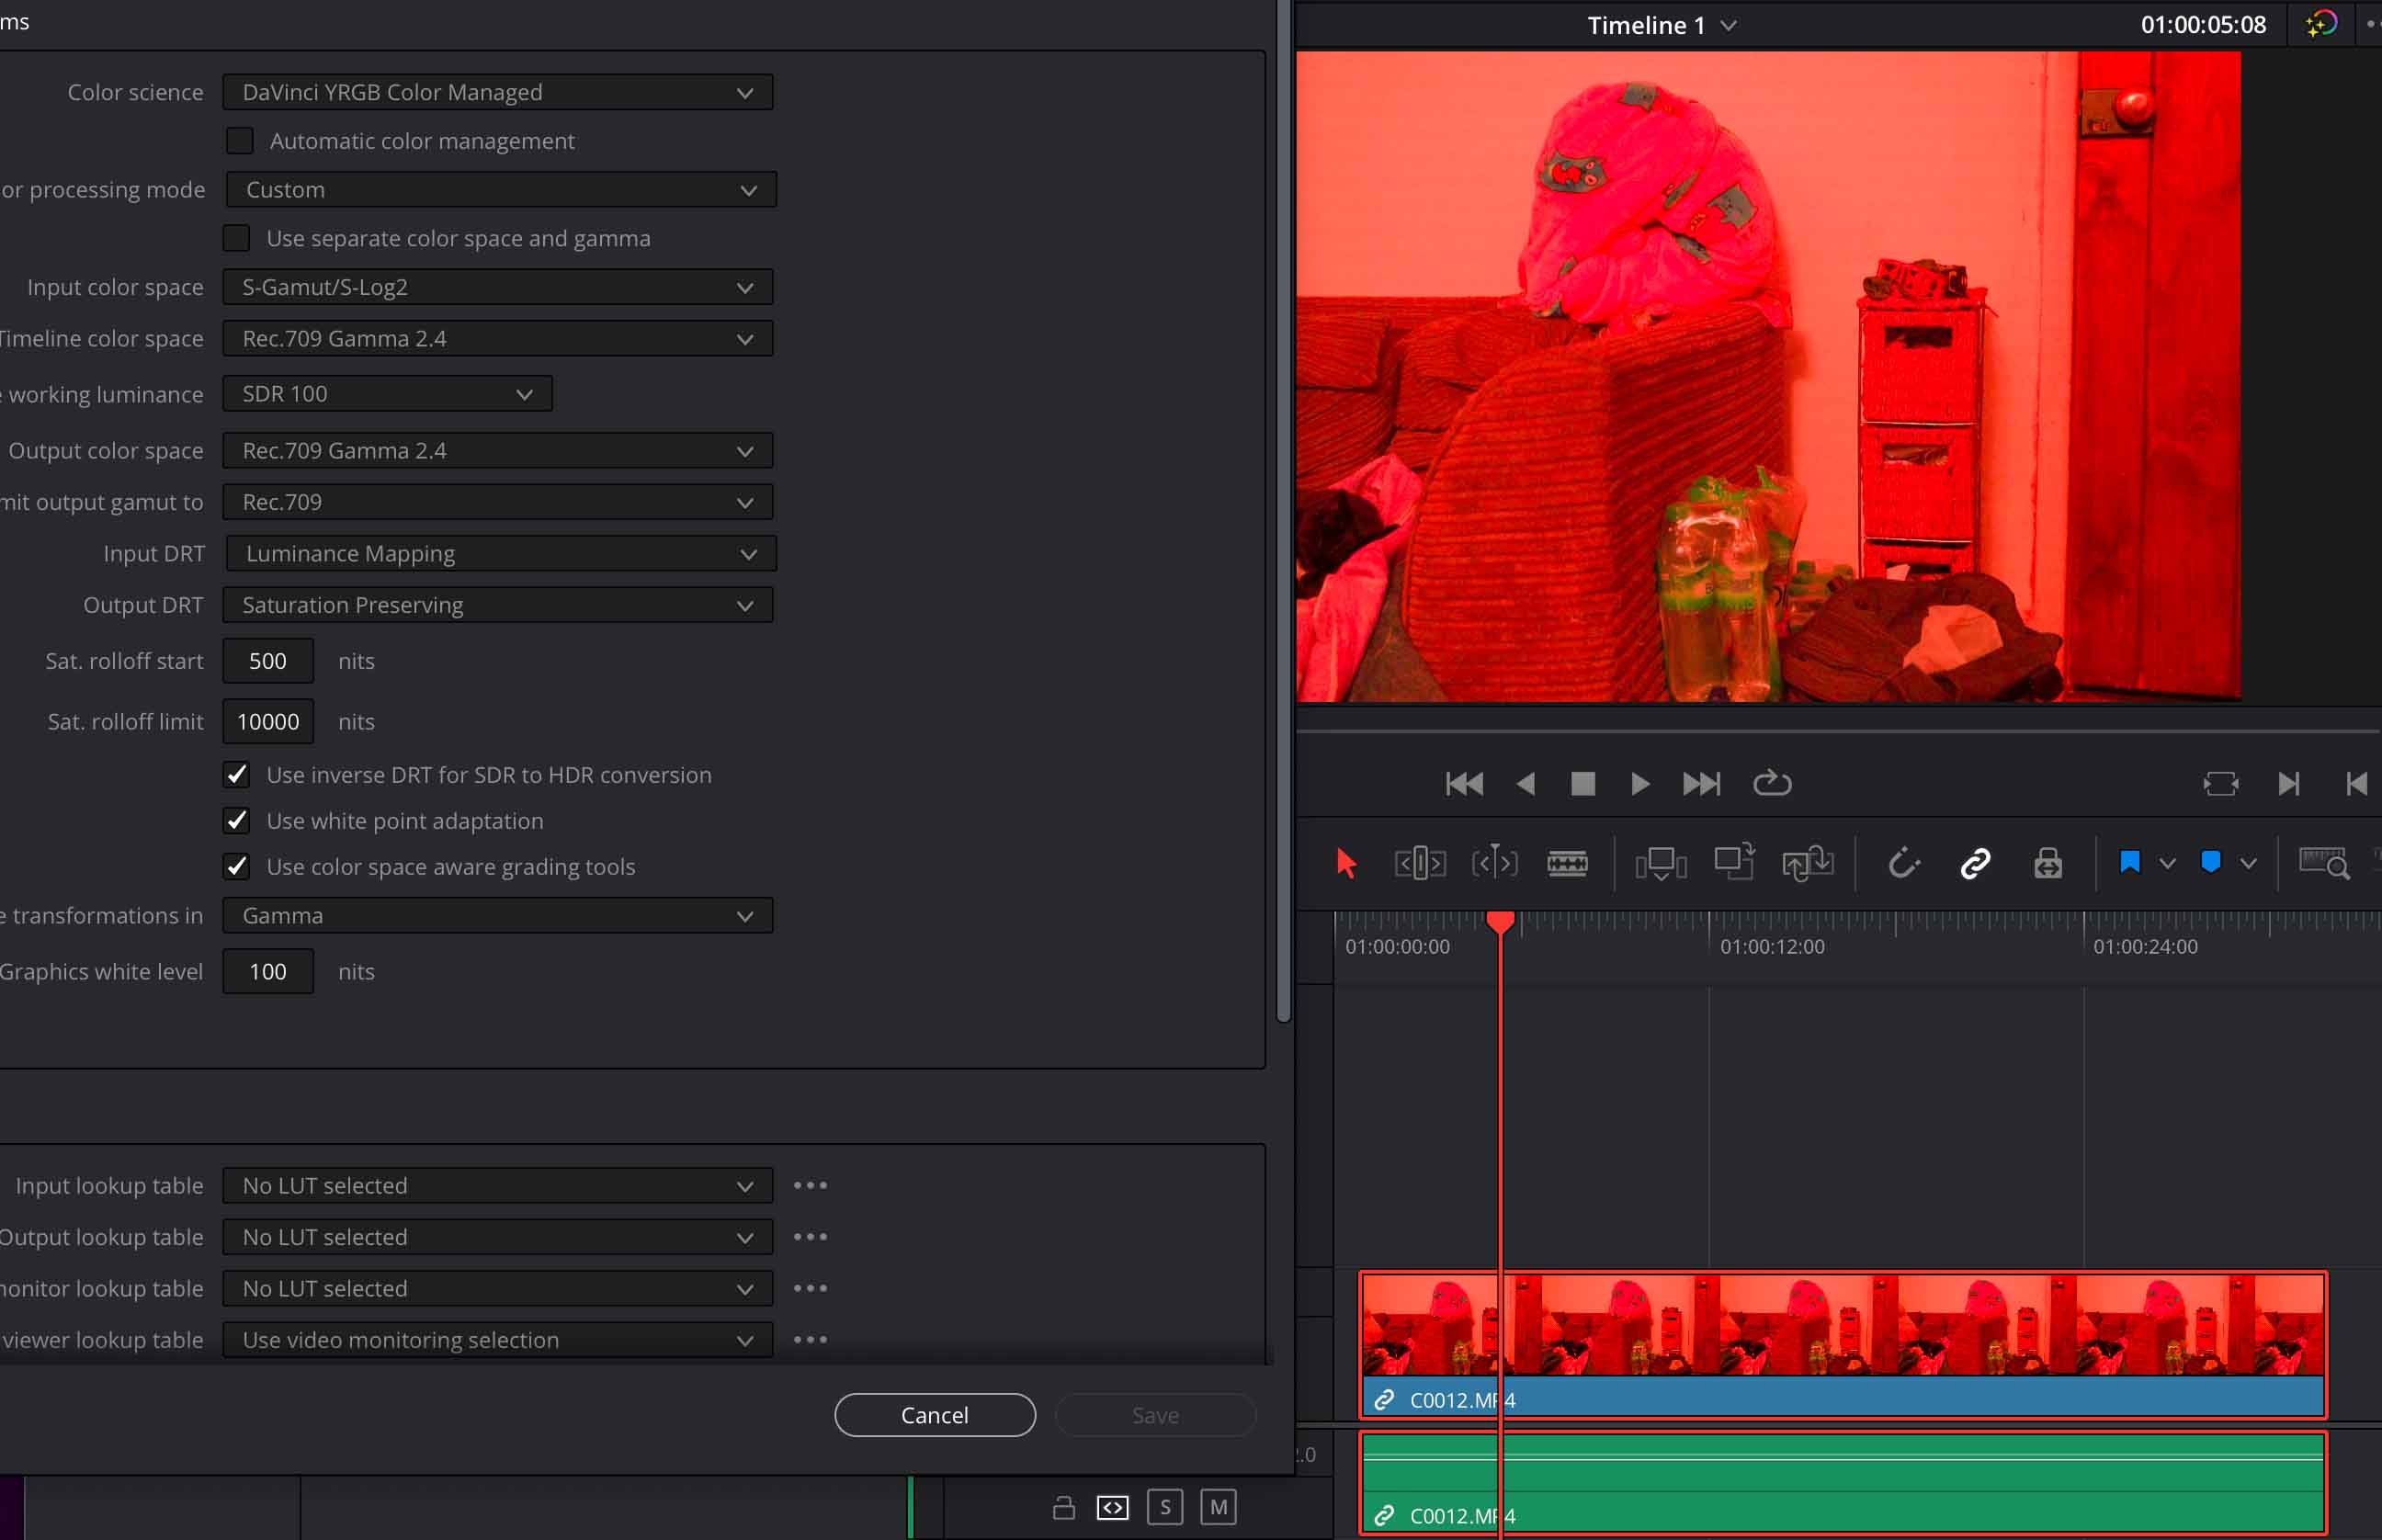Click the Graphics white level field
The image size is (2382, 1540).
268,972
